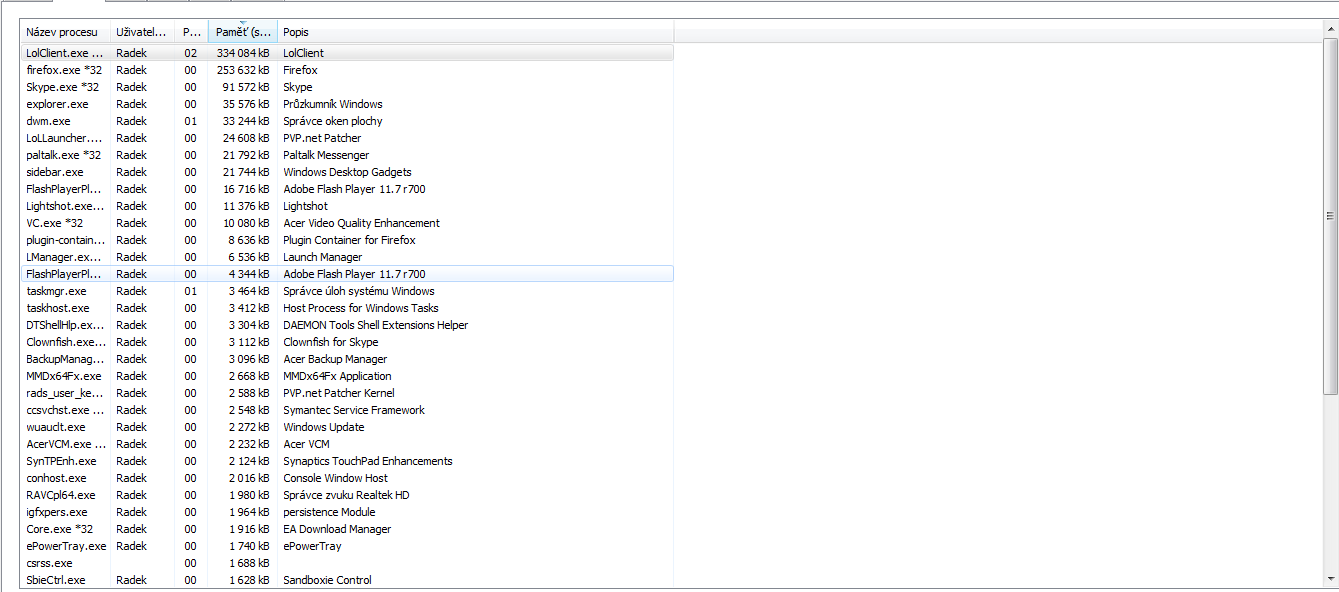Click the vertical scrollbar thumb
The width and height of the screenshot is (1339, 592).
point(1330,215)
